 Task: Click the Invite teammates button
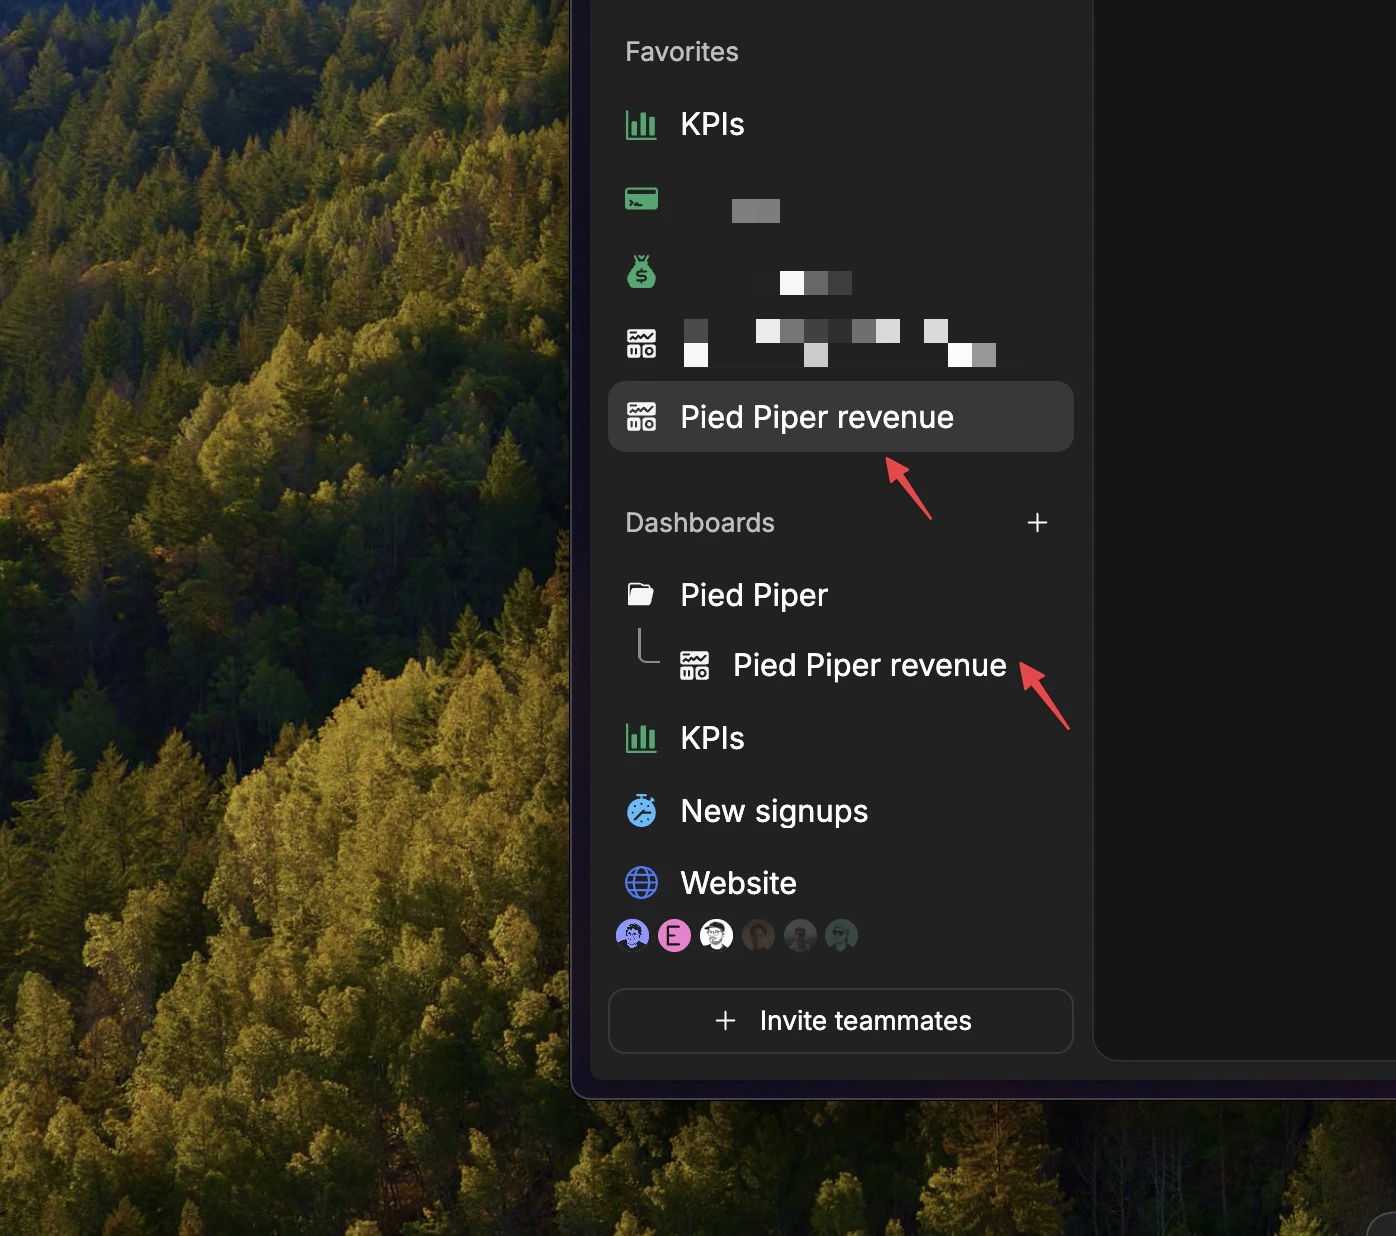click(840, 1020)
